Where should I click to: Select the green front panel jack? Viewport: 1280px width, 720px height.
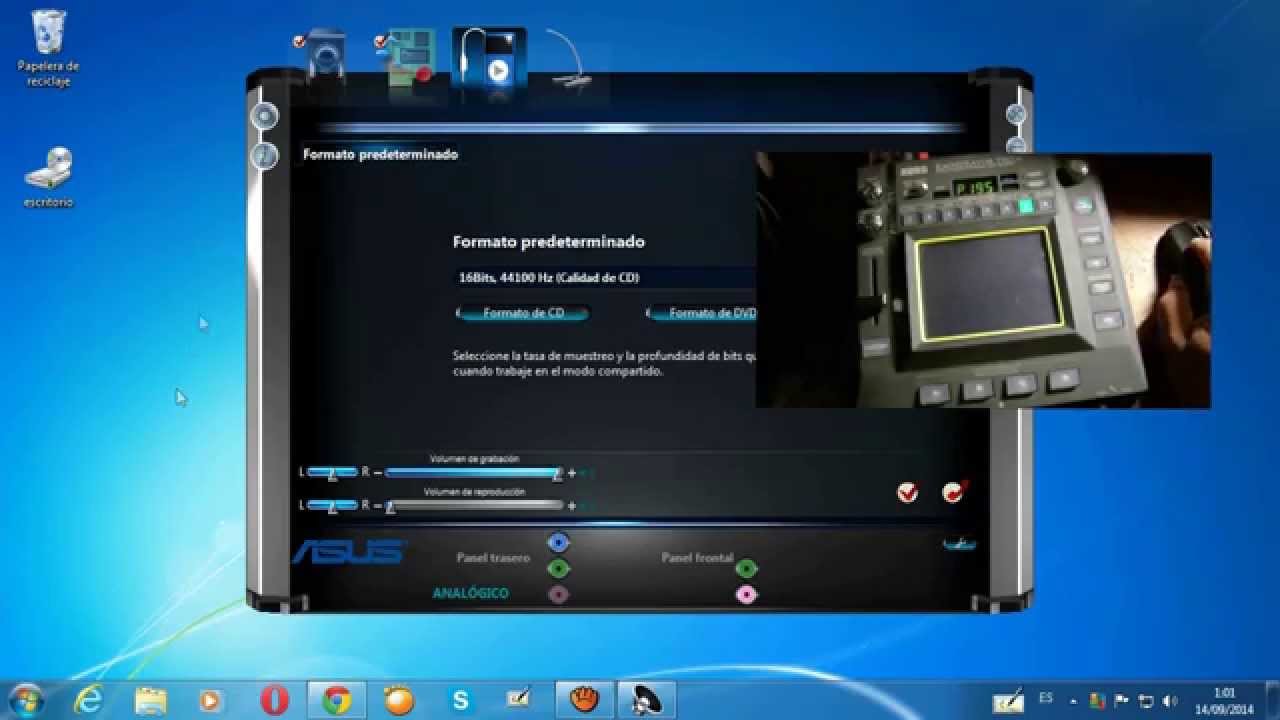coord(745,568)
